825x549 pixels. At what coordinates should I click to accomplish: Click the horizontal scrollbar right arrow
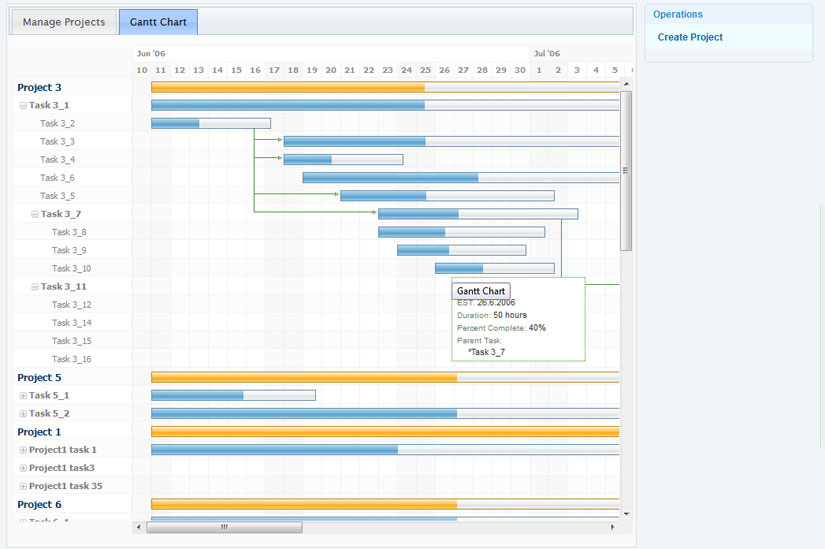pyautogui.click(x=613, y=526)
